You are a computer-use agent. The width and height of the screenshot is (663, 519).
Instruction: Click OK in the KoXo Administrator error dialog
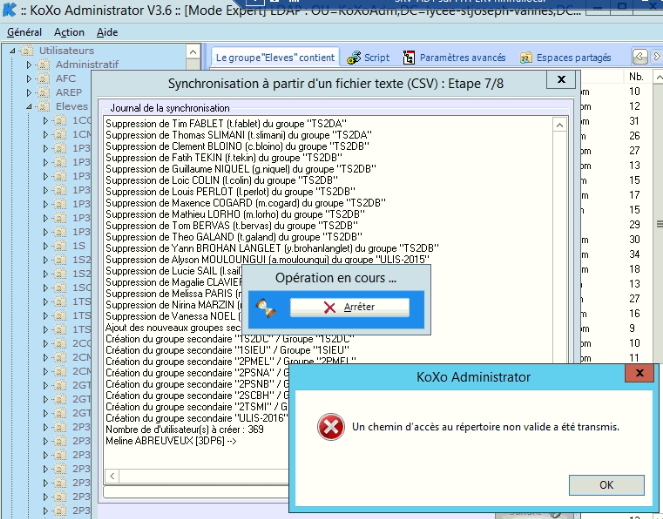(x=606, y=485)
